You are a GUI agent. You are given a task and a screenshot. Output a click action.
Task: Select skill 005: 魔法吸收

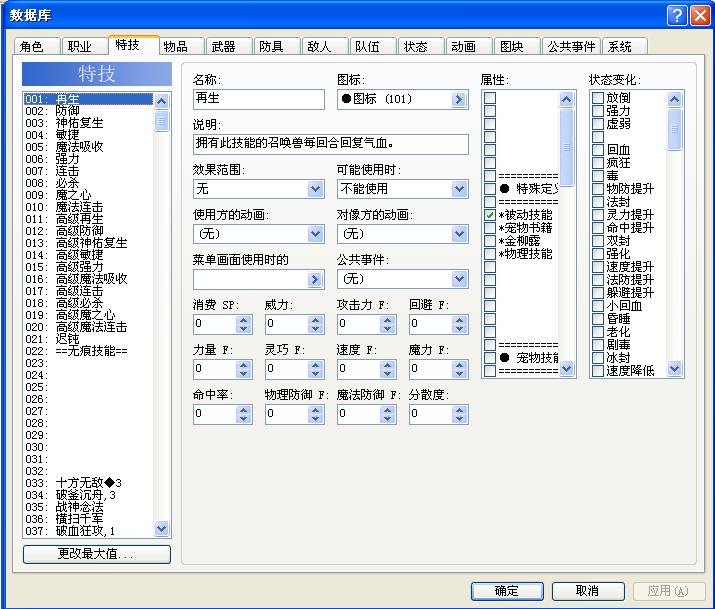tap(88, 147)
